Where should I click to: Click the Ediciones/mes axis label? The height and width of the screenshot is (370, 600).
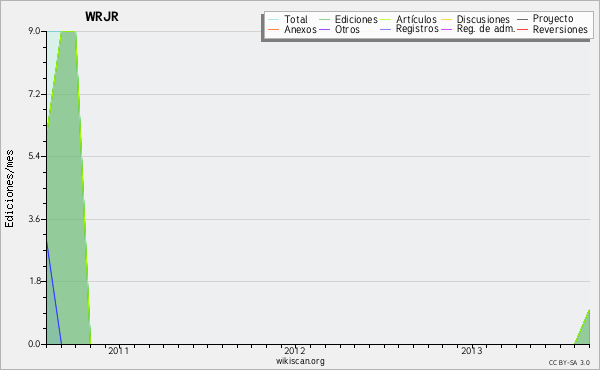[9, 189]
